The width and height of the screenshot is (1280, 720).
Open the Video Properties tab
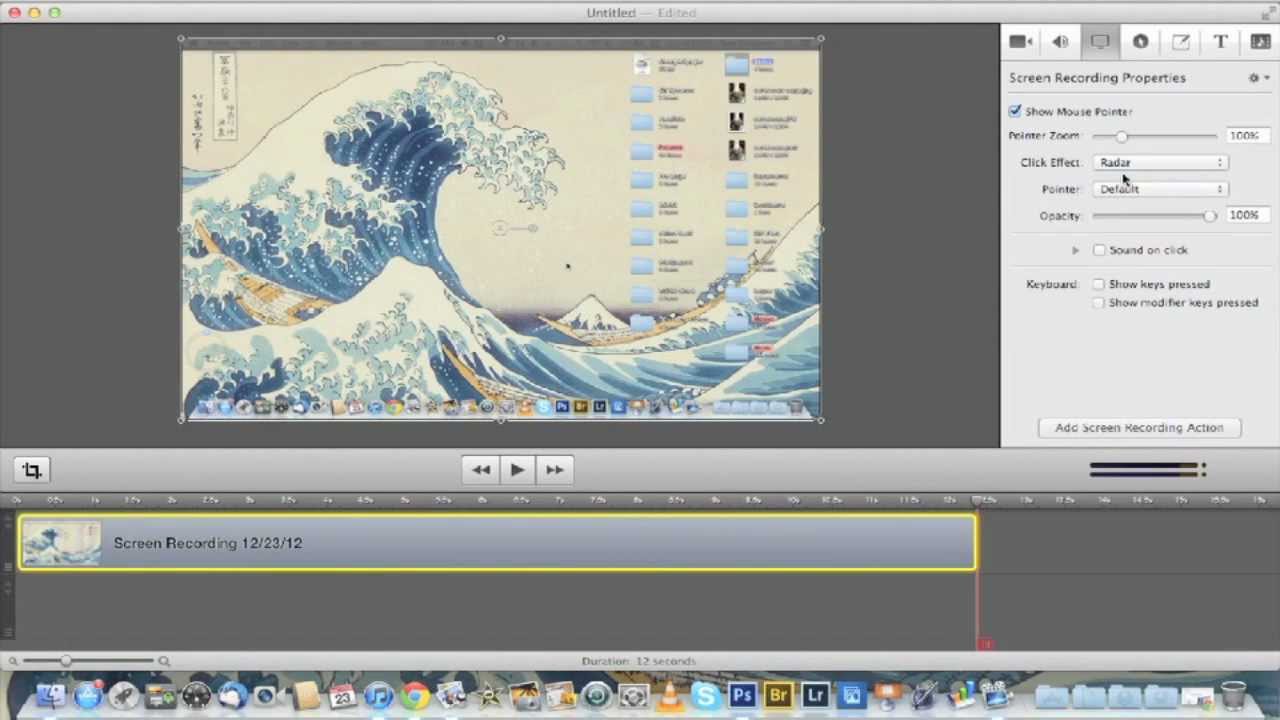coord(1020,41)
